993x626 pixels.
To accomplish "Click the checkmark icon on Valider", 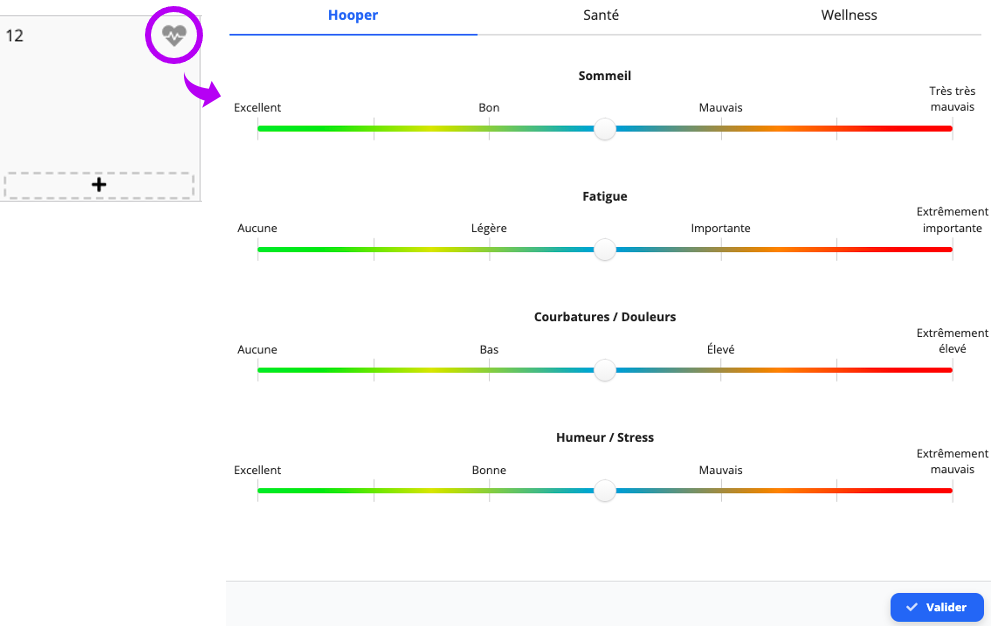I will pyautogui.click(x=912, y=607).
